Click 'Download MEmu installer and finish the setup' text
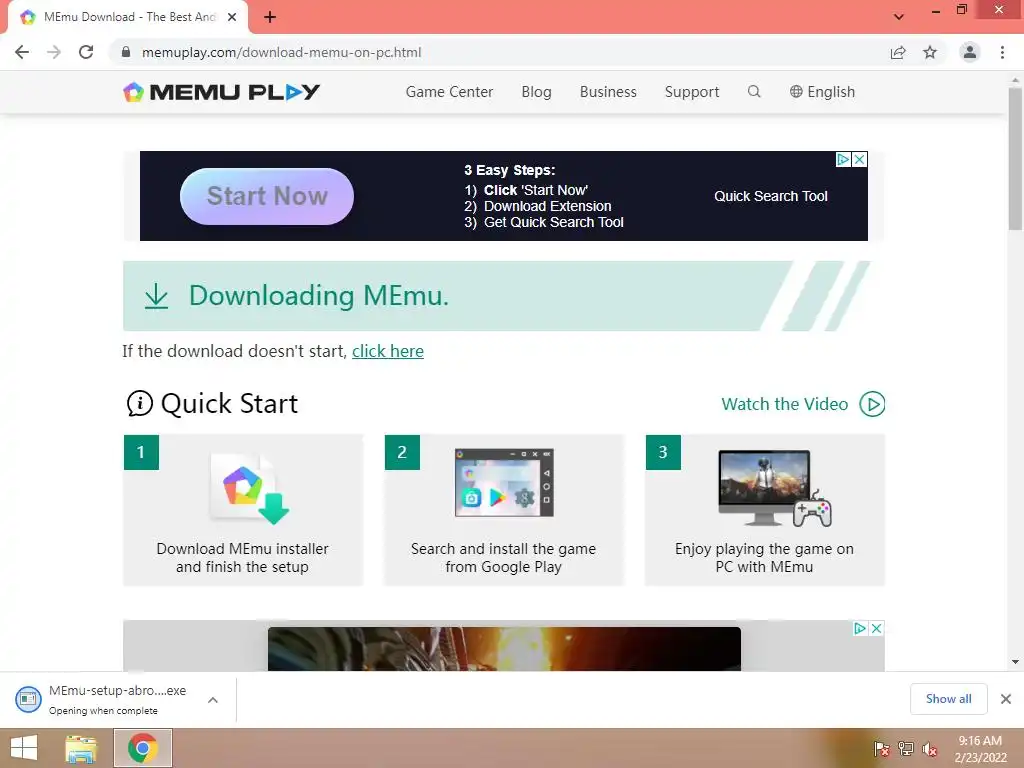The width and height of the screenshot is (1024, 768). tap(242, 558)
